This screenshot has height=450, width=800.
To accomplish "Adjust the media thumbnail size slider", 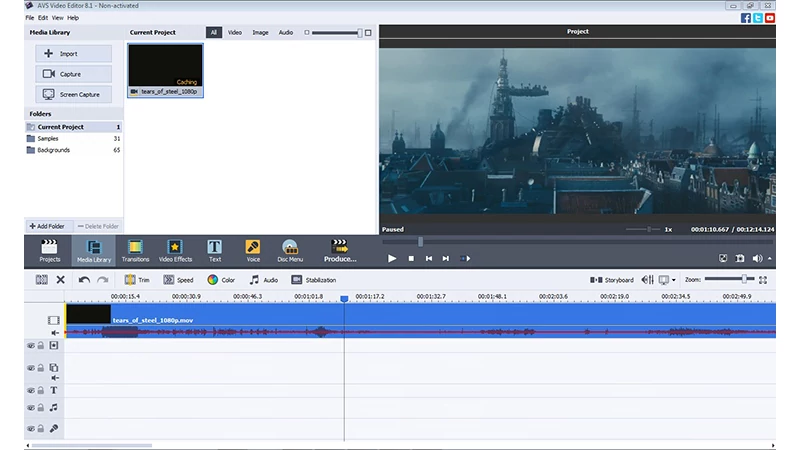I will click(337, 33).
